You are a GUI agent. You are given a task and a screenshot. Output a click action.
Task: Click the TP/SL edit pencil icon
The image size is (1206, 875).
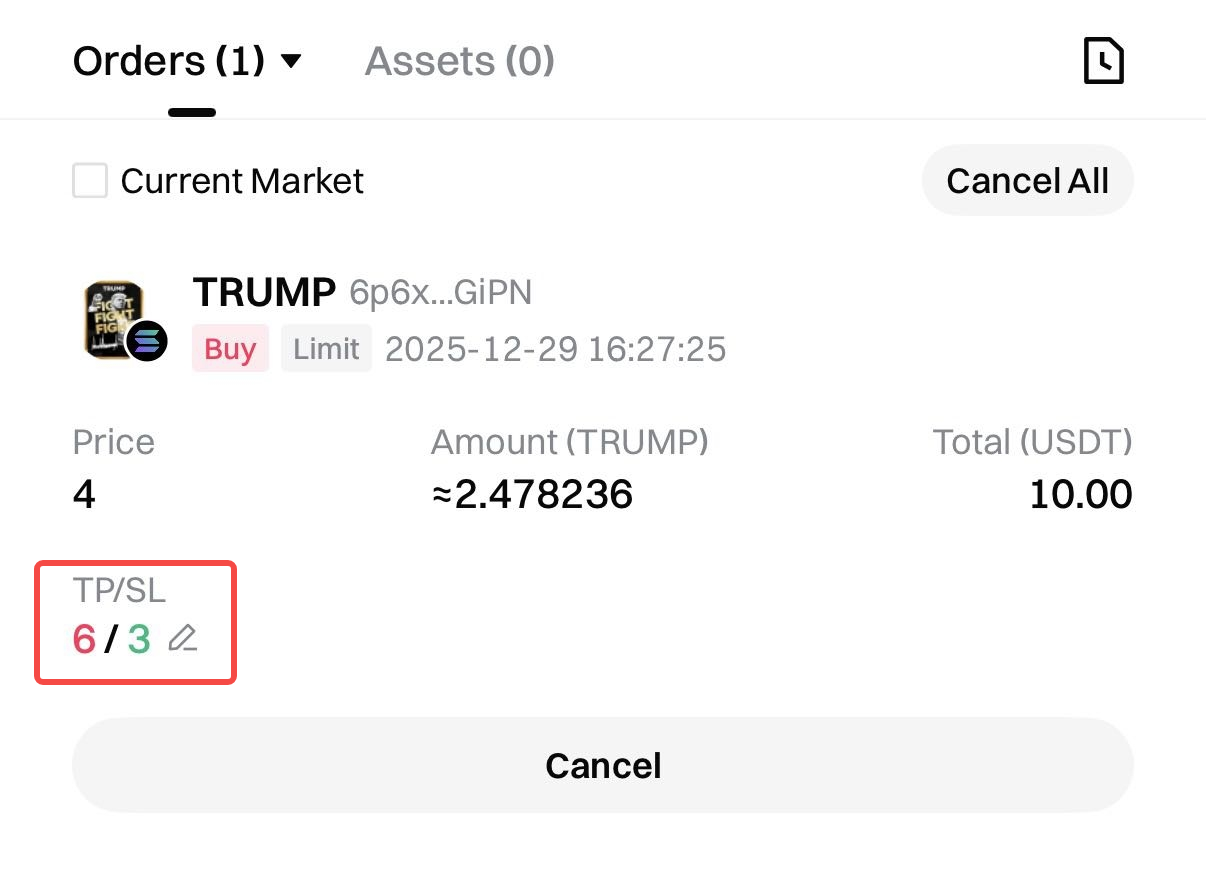(182, 638)
